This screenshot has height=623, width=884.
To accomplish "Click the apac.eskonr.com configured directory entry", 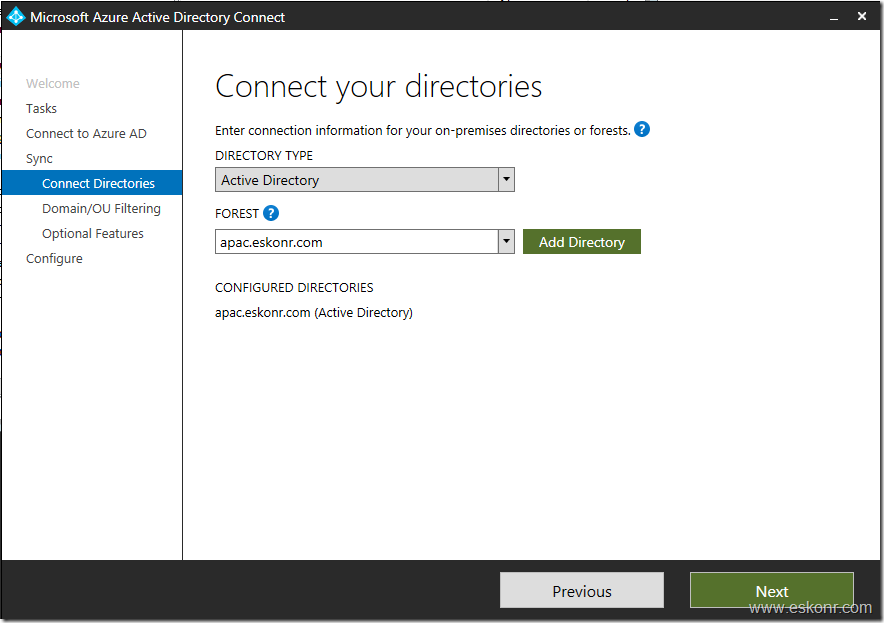I will pos(314,312).
